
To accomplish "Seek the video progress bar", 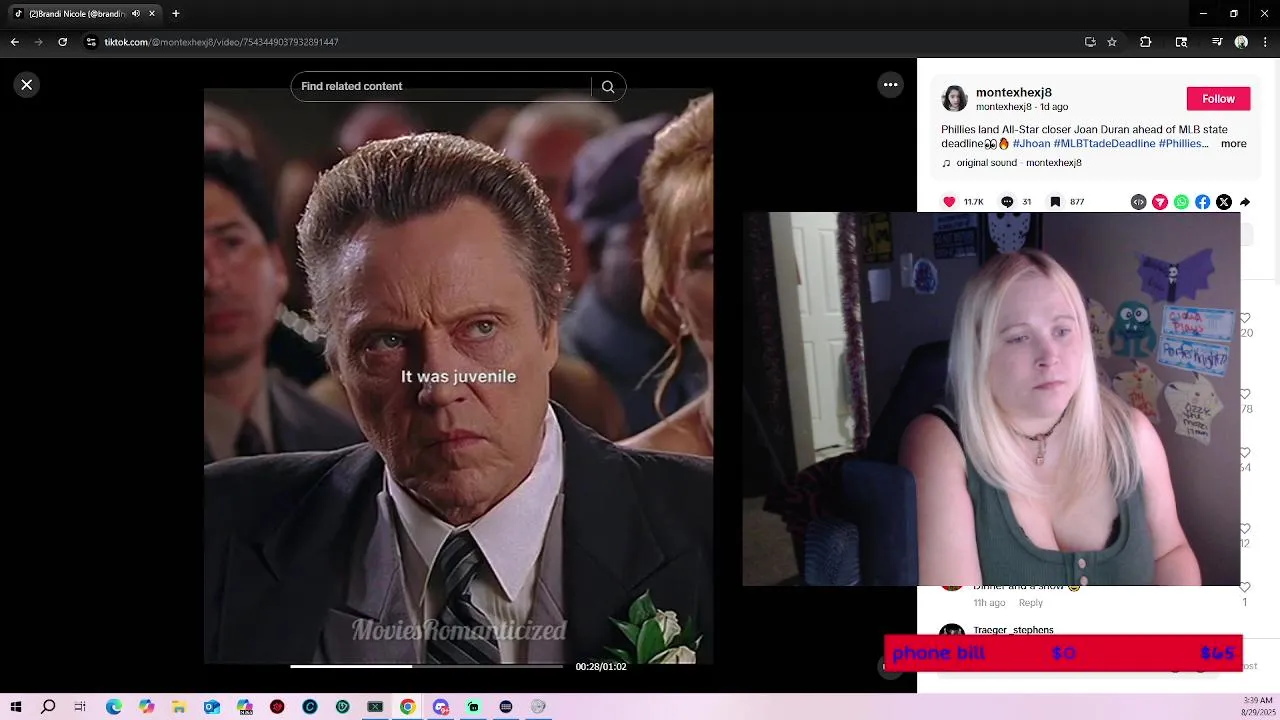I will [426, 666].
